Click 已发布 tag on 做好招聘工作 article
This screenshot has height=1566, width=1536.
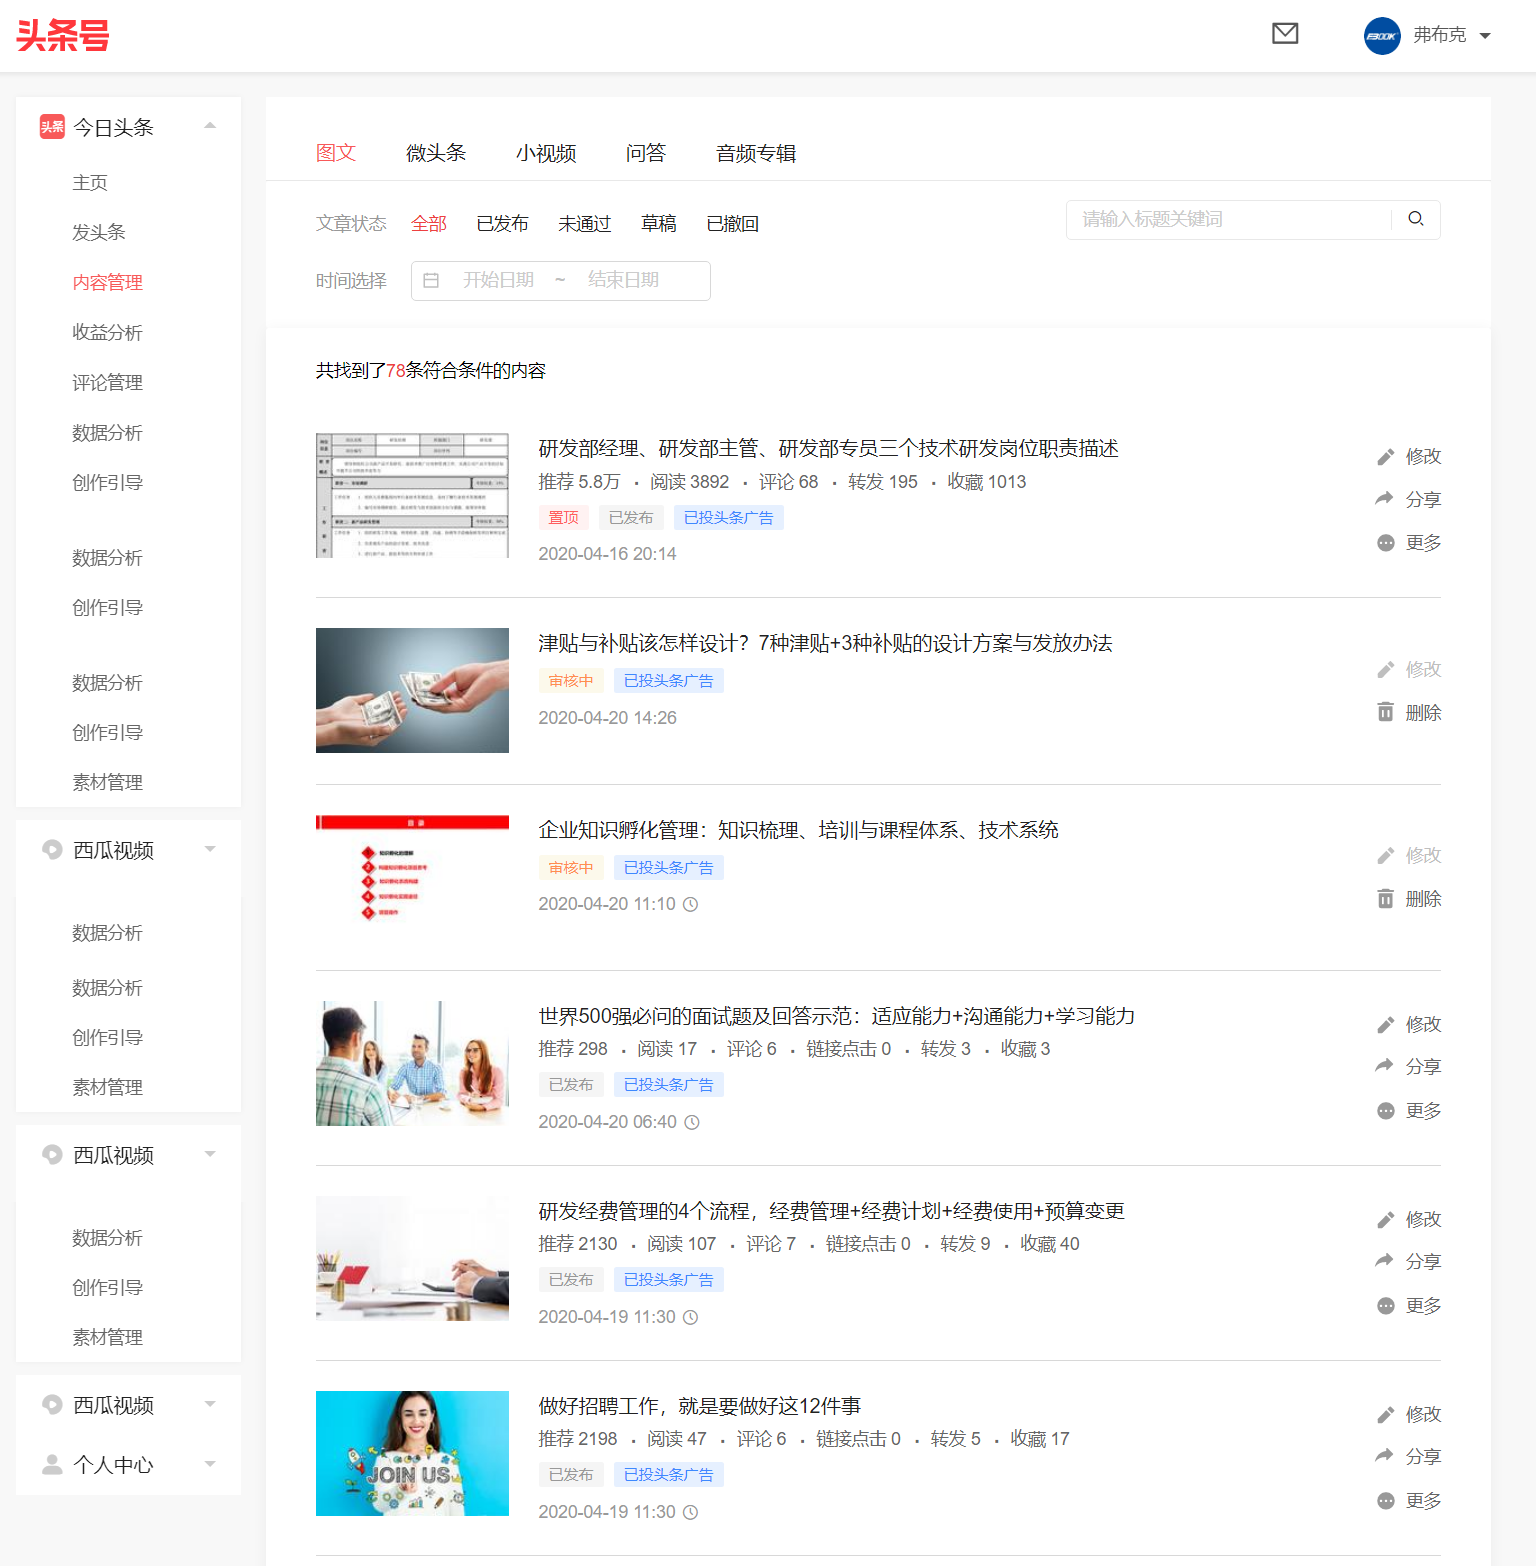pyautogui.click(x=570, y=1475)
